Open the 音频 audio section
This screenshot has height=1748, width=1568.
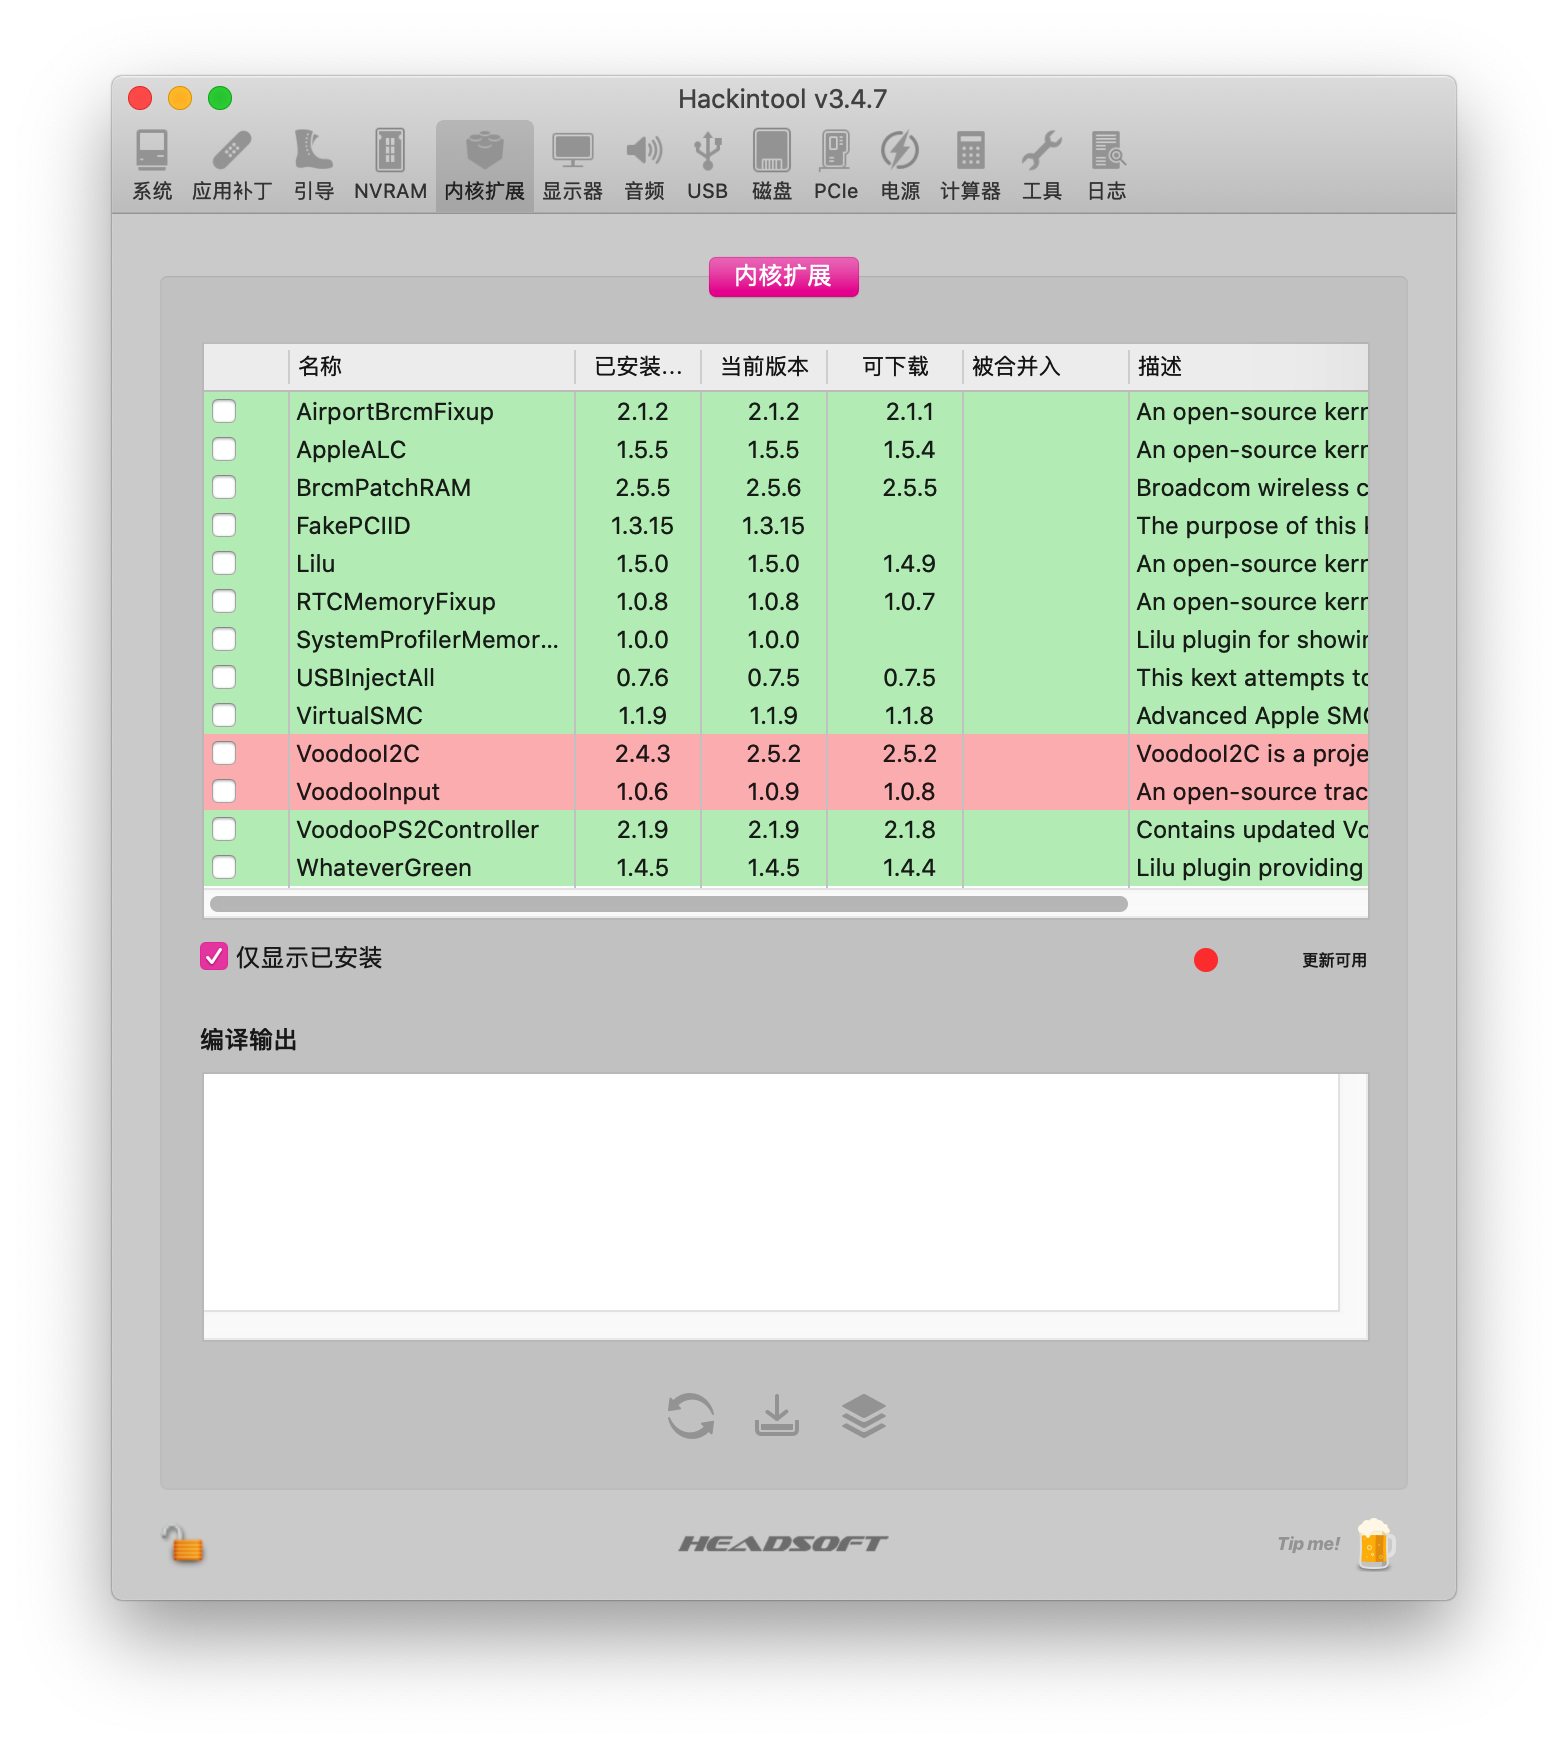pyautogui.click(x=644, y=165)
